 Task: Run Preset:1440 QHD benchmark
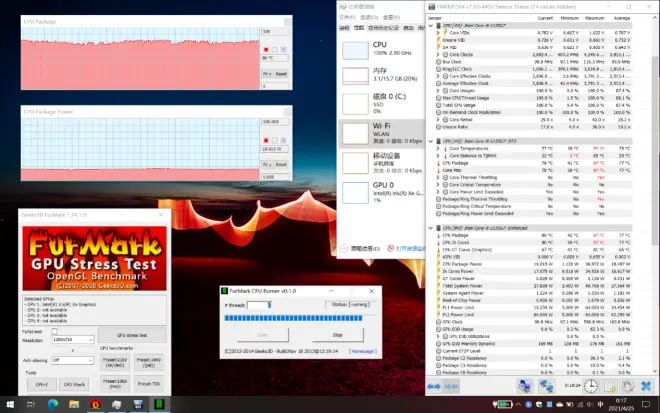(x=149, y=362)
